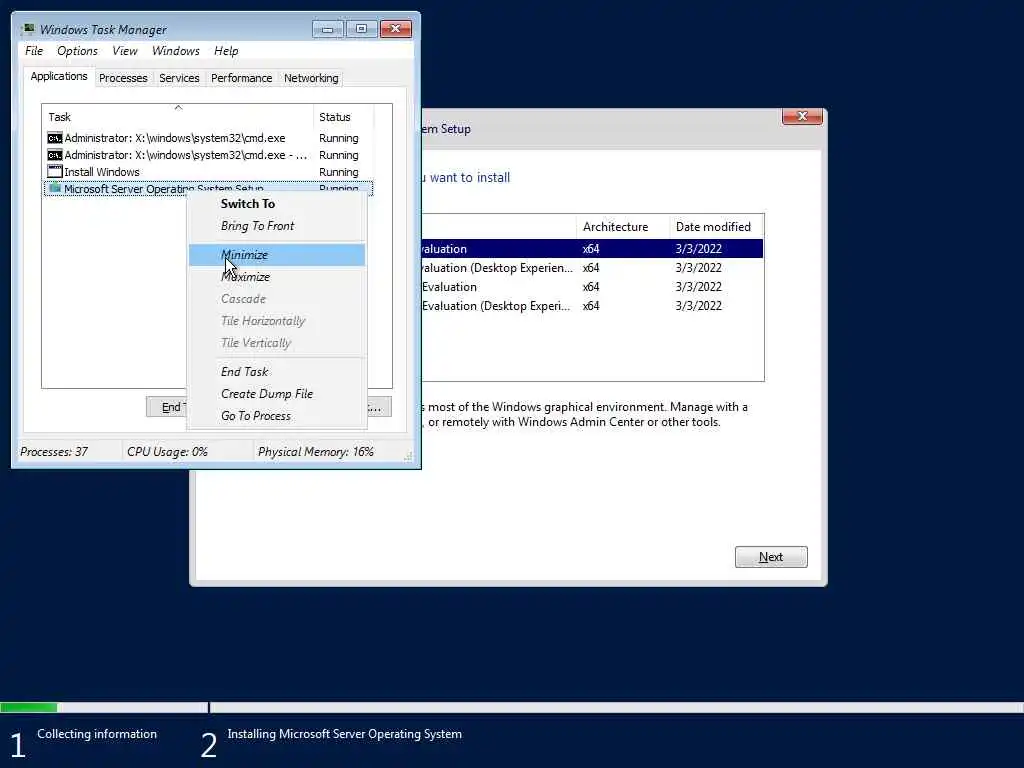
Task: Close the Server Operating System Setup window
Action: (802, 117)
